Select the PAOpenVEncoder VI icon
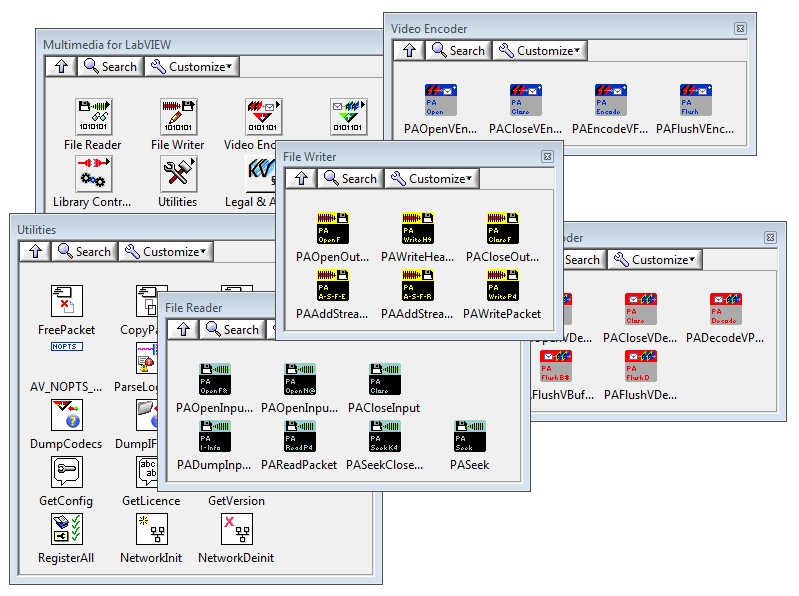This screenshot has height=596, width=799. (441, 100)
